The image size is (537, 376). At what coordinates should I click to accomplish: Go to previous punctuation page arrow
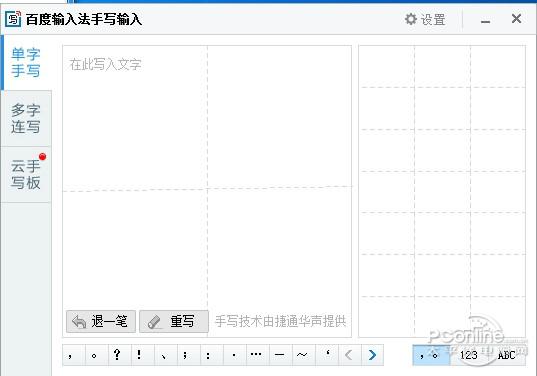pos(350,355)
